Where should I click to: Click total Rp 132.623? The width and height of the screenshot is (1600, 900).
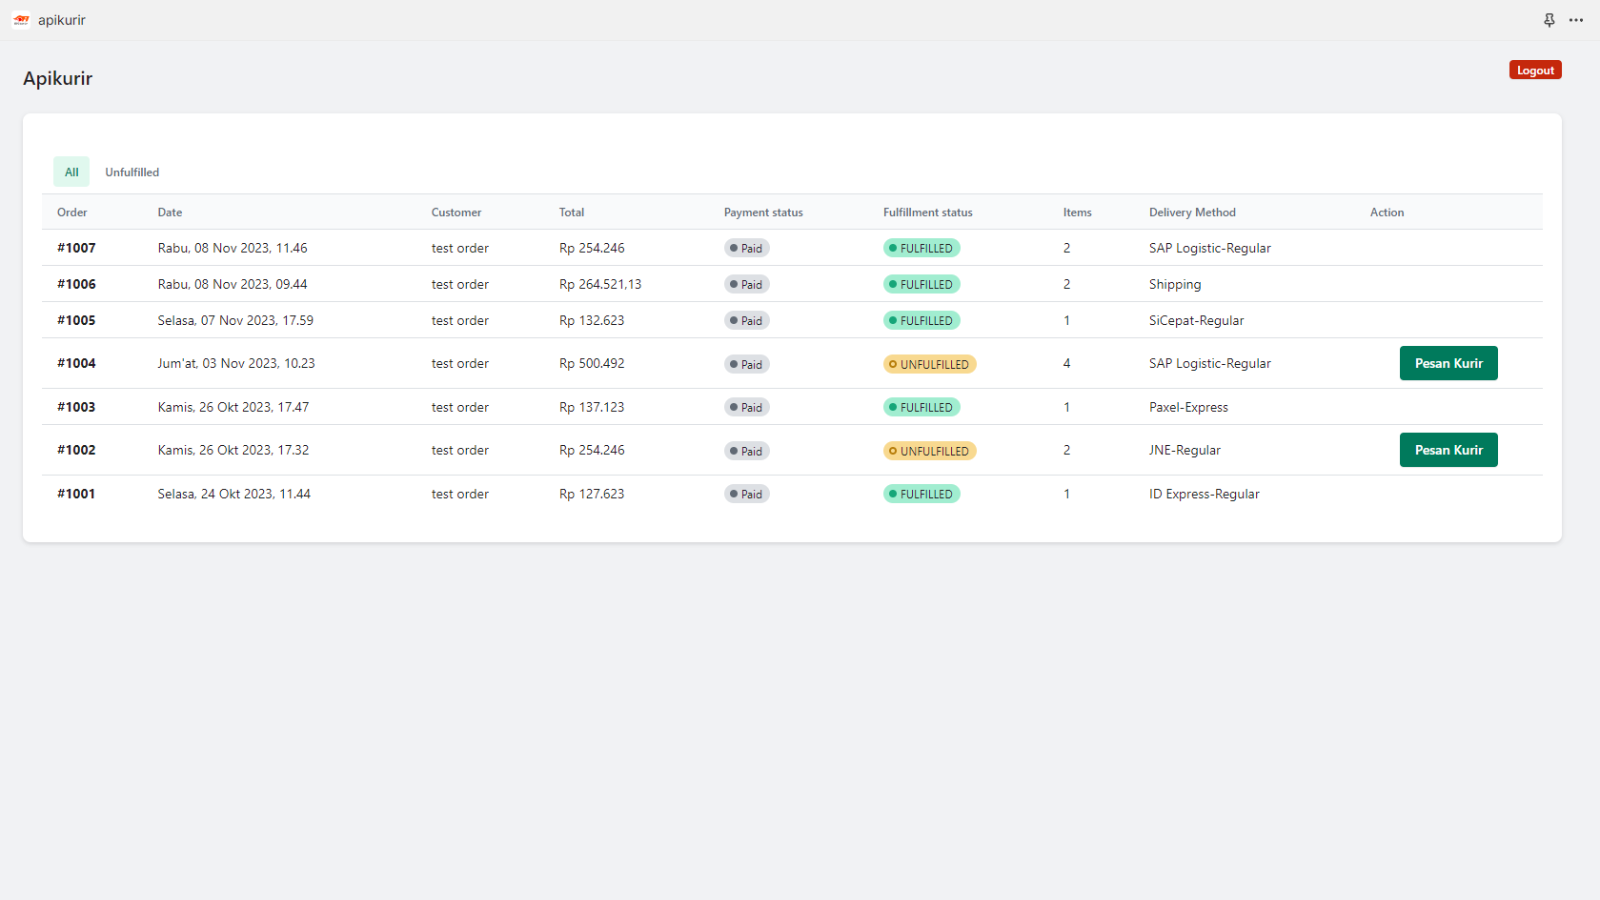(592, 320)
